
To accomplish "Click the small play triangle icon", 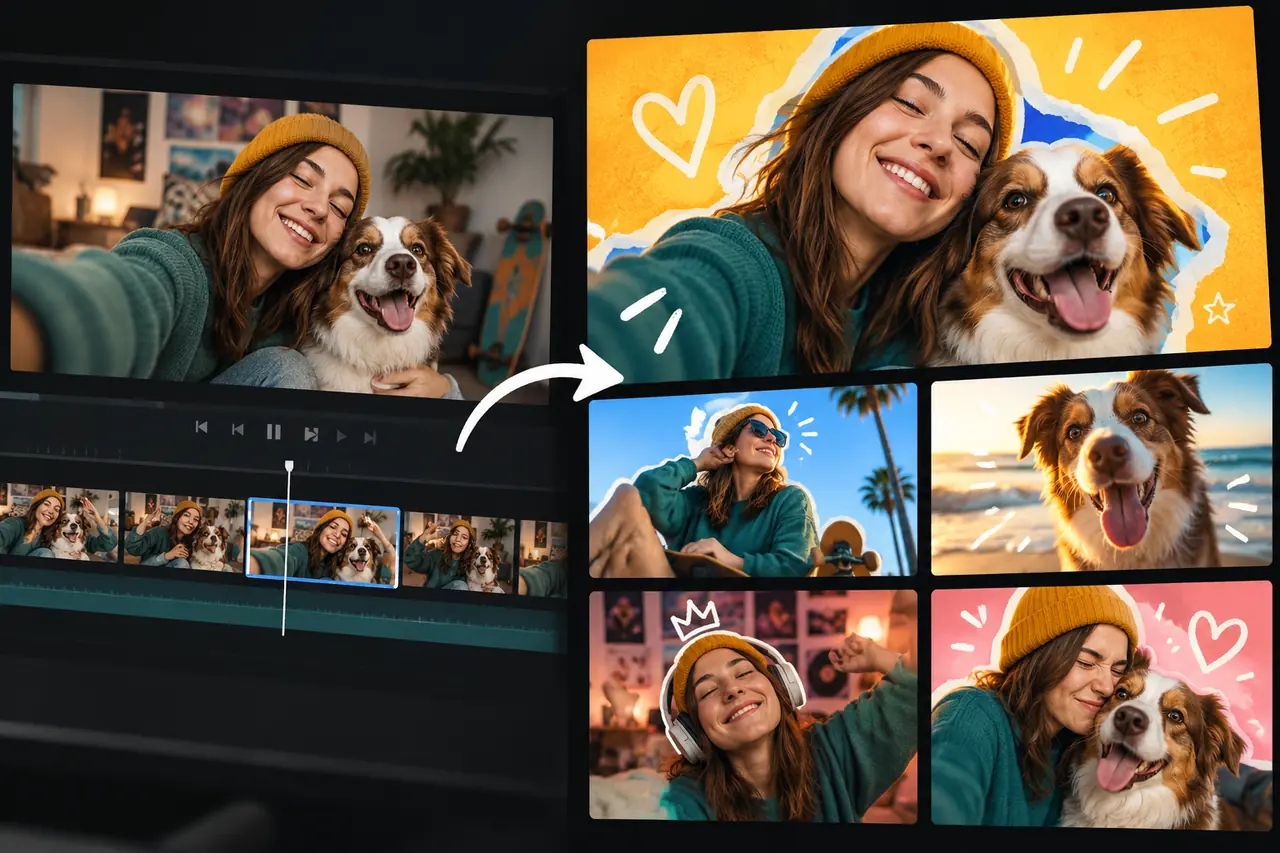I will pos(341,436).
